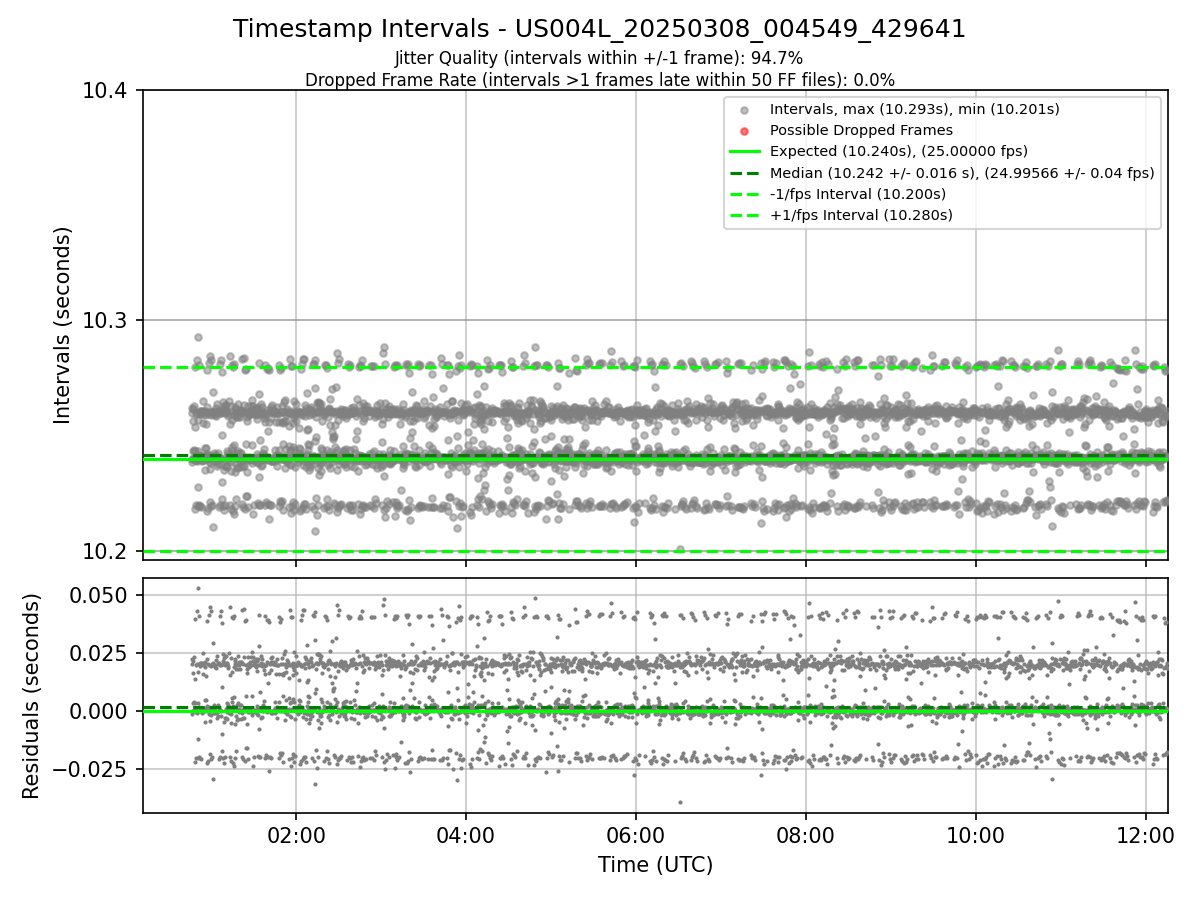Click legend entry 'Intervals, max (10.293s), min (10.201s)'

click(914, 109)
